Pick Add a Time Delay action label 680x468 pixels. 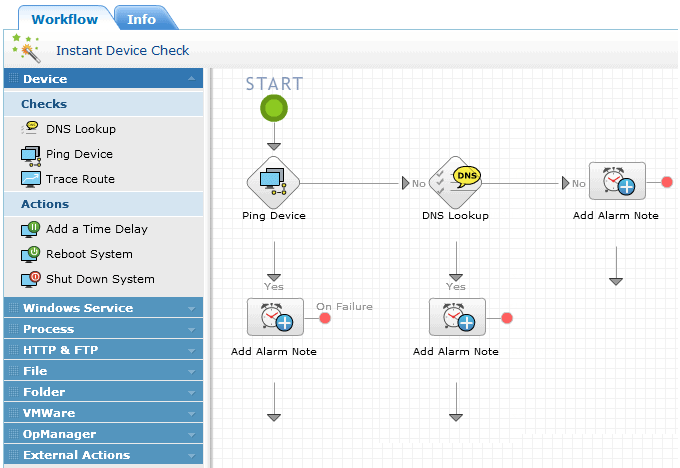point(97,229)
